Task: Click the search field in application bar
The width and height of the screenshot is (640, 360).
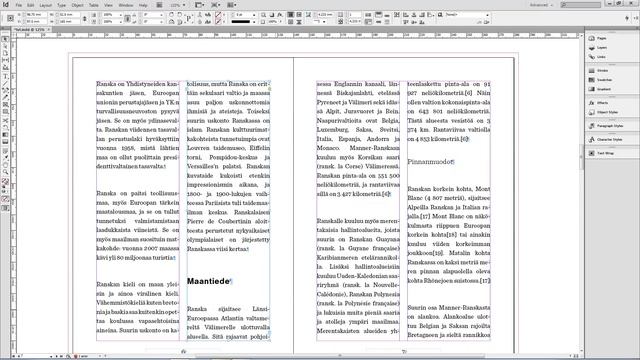Action: point(581,5)
